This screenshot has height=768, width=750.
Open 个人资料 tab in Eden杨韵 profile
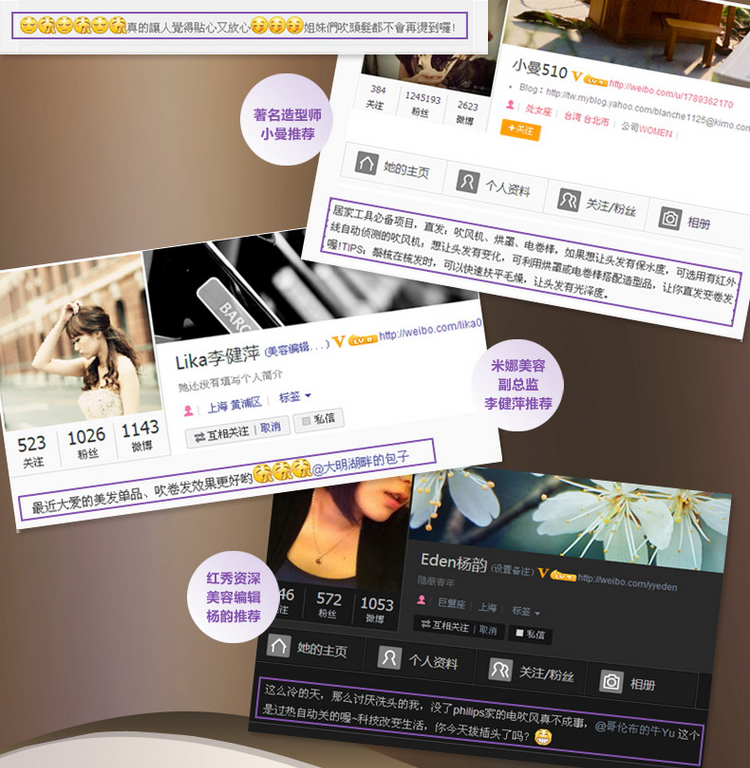[x=419, y=661]
